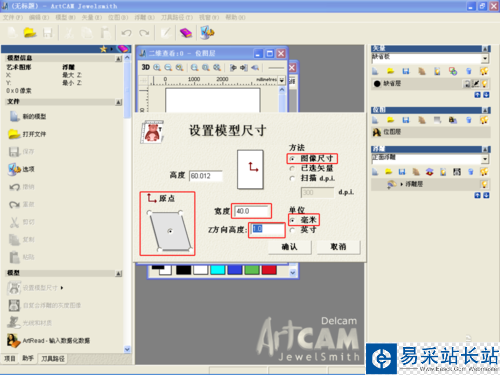Open the 浮雕 menu

144,17
